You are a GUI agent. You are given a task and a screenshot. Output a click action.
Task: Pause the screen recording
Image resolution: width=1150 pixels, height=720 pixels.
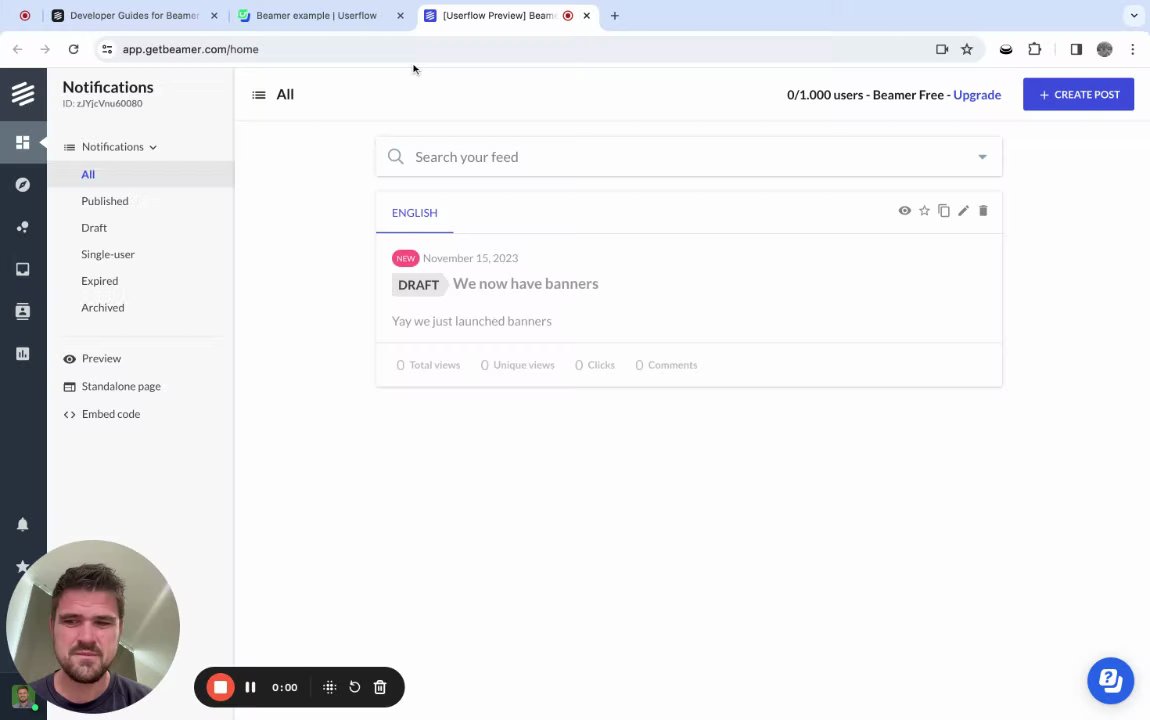pos(250,687)
